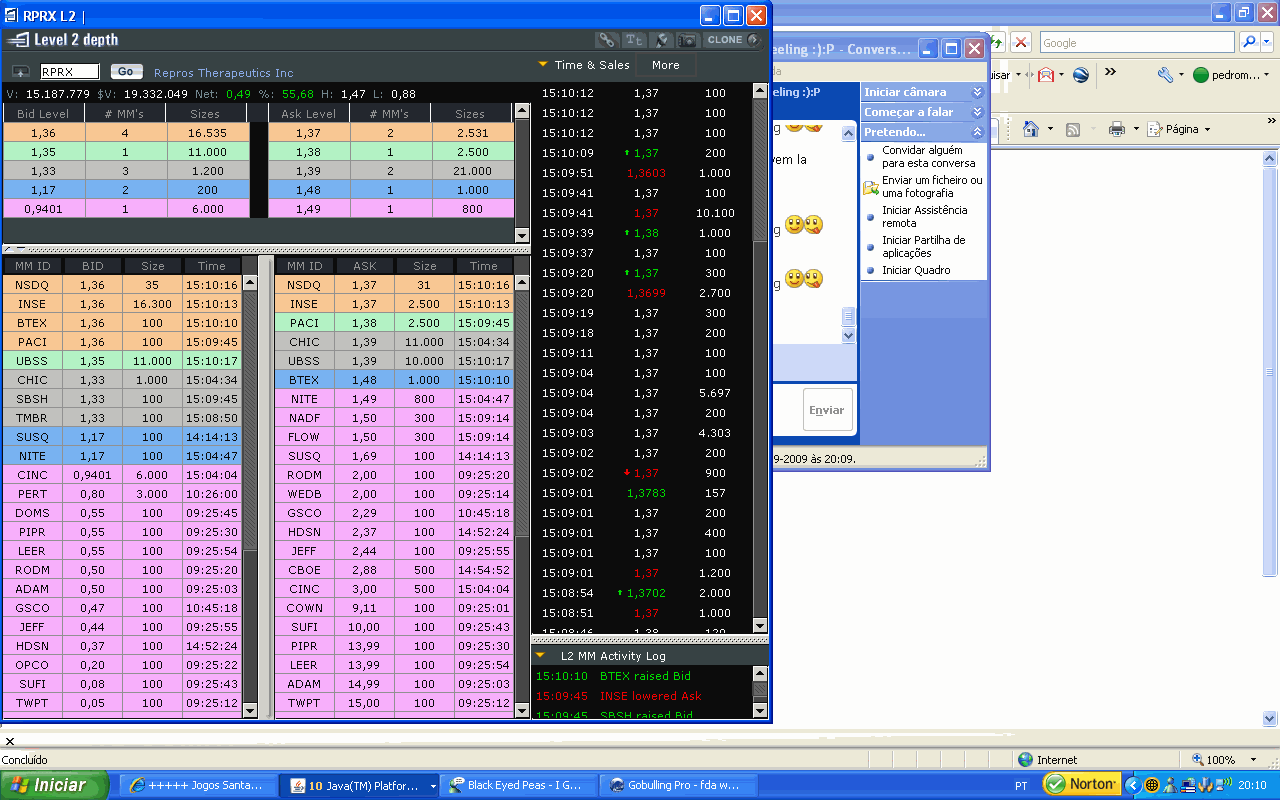This screenshot has height=800, width=1280.
Task: Click scroll down arrow of Time & Sales list
Action: click(x=760, y=626)
